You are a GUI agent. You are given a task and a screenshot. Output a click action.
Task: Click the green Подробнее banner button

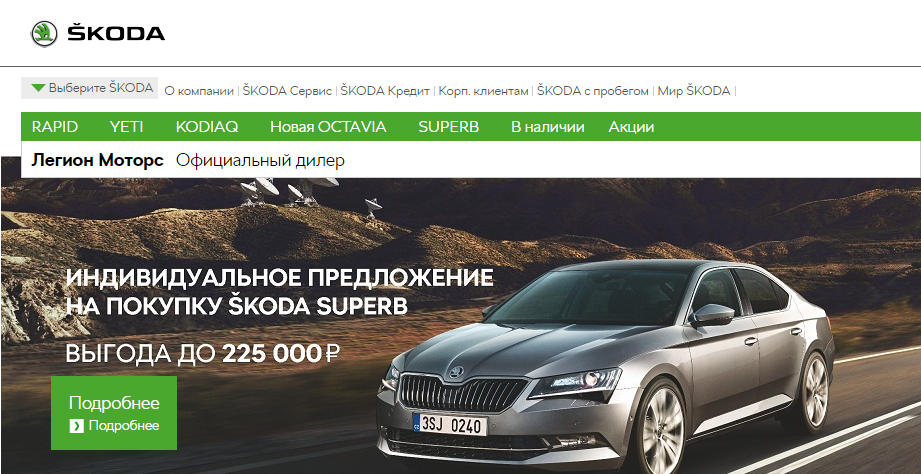pos(114,413)
